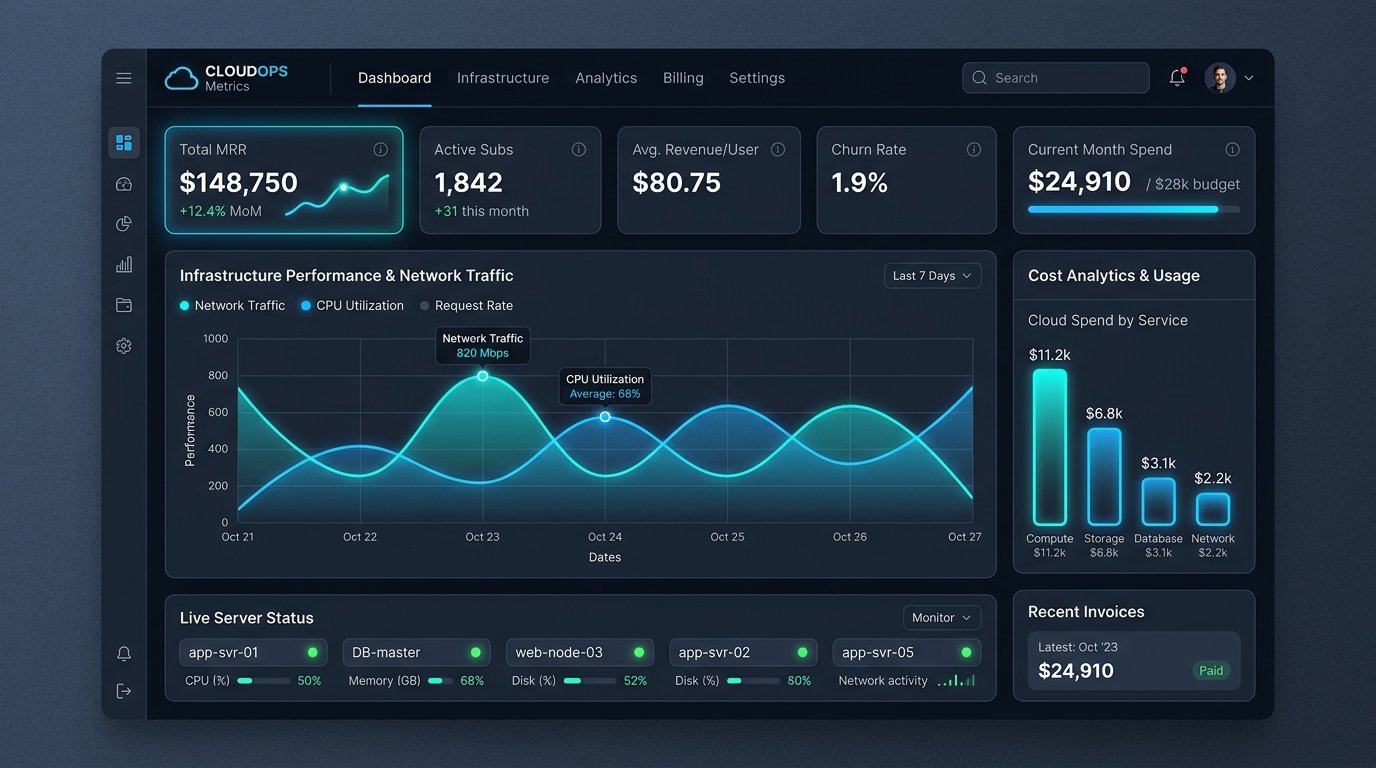Click app-svr-01 CPU 50% progress bar
Viewport: 1376px width, 768px height.
[264, 681]
